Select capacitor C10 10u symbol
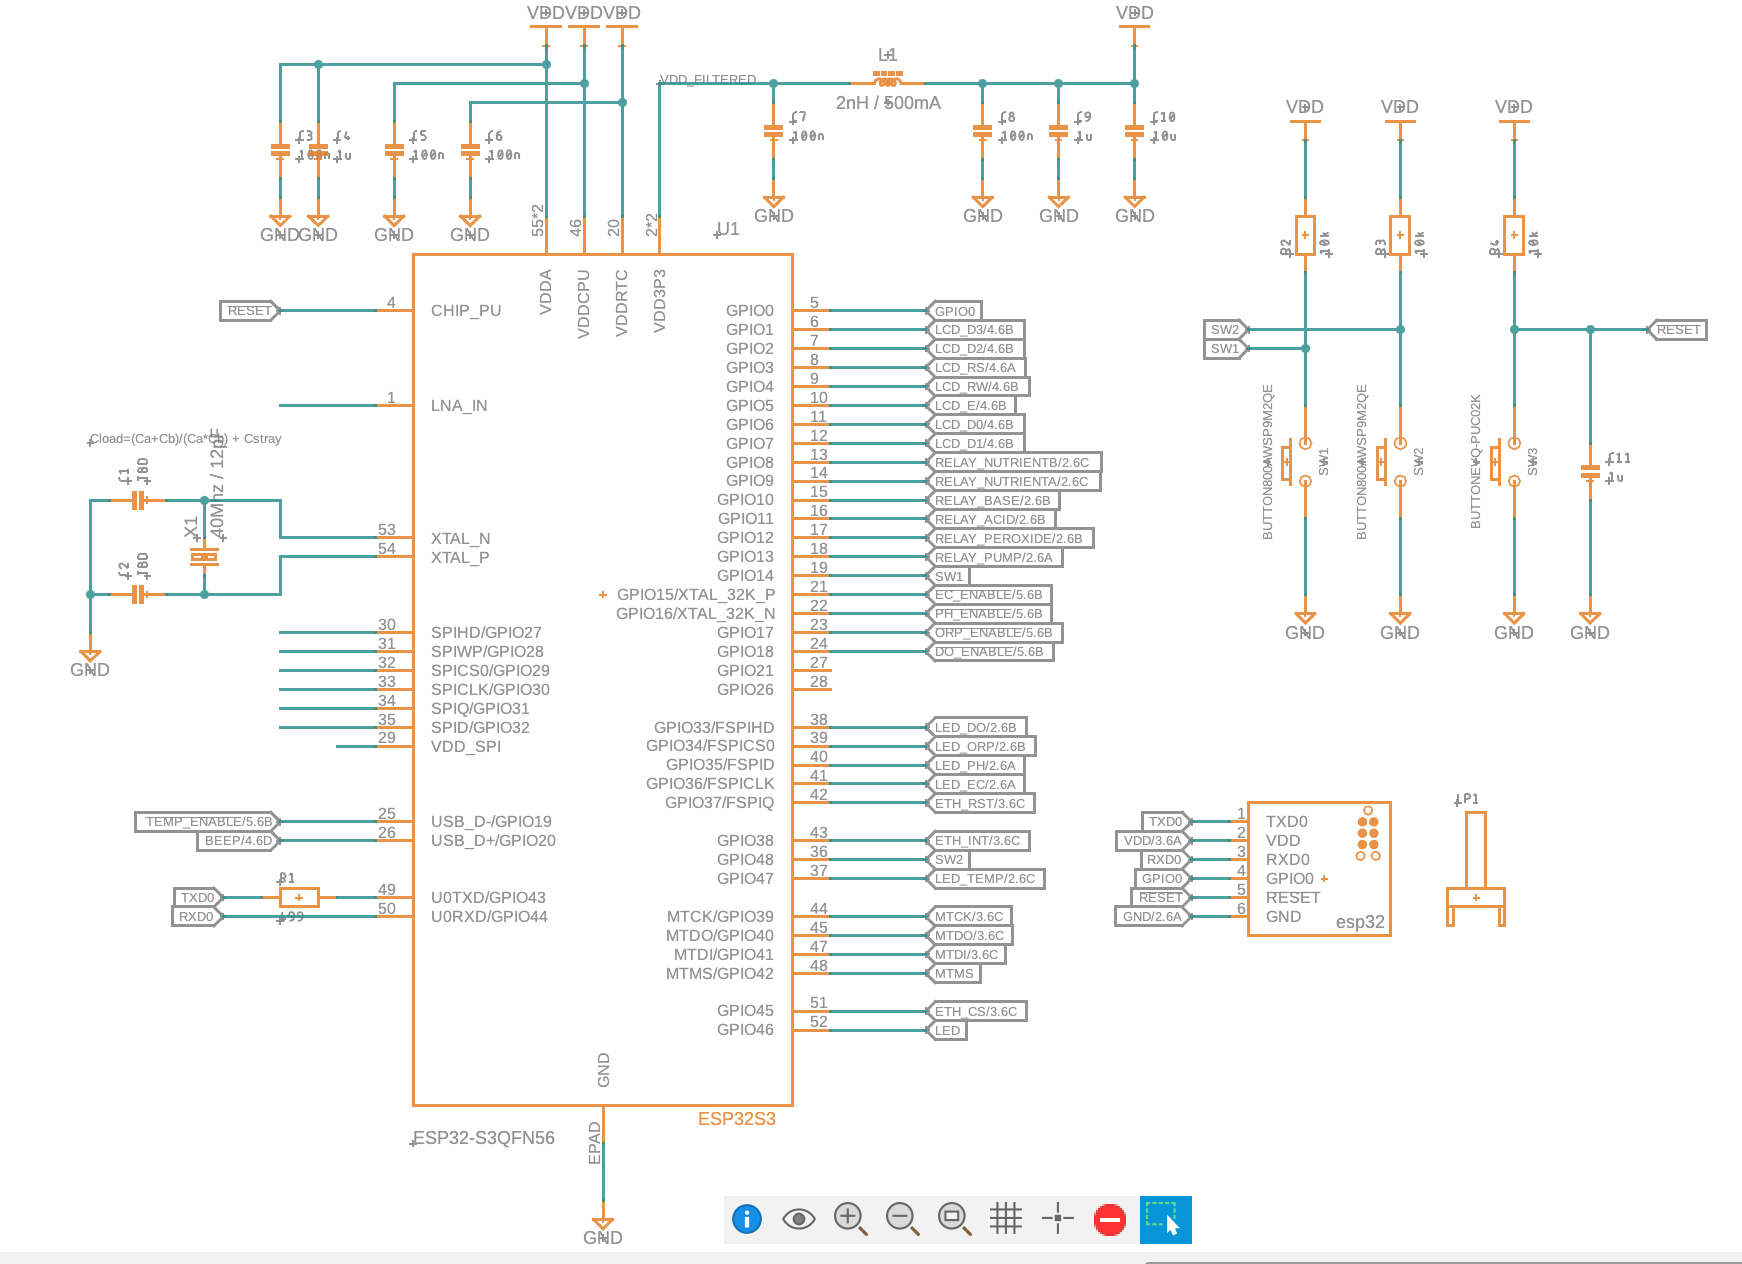The image size is (1742, 1264). [x=1134, y=131]
